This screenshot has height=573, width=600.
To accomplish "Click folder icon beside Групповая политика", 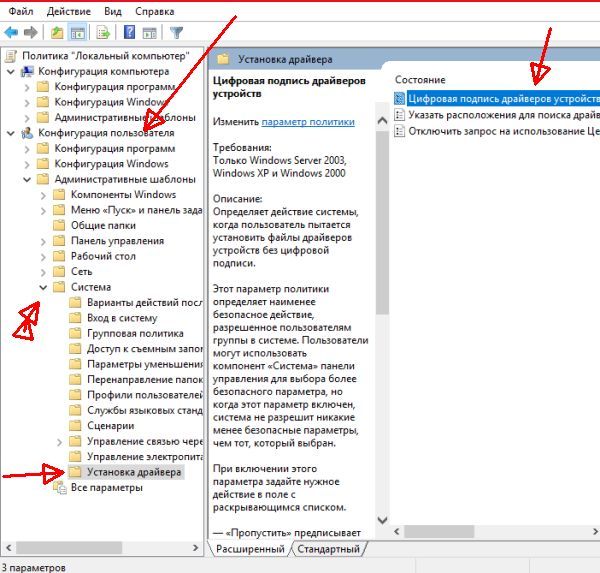I will 75,333.
